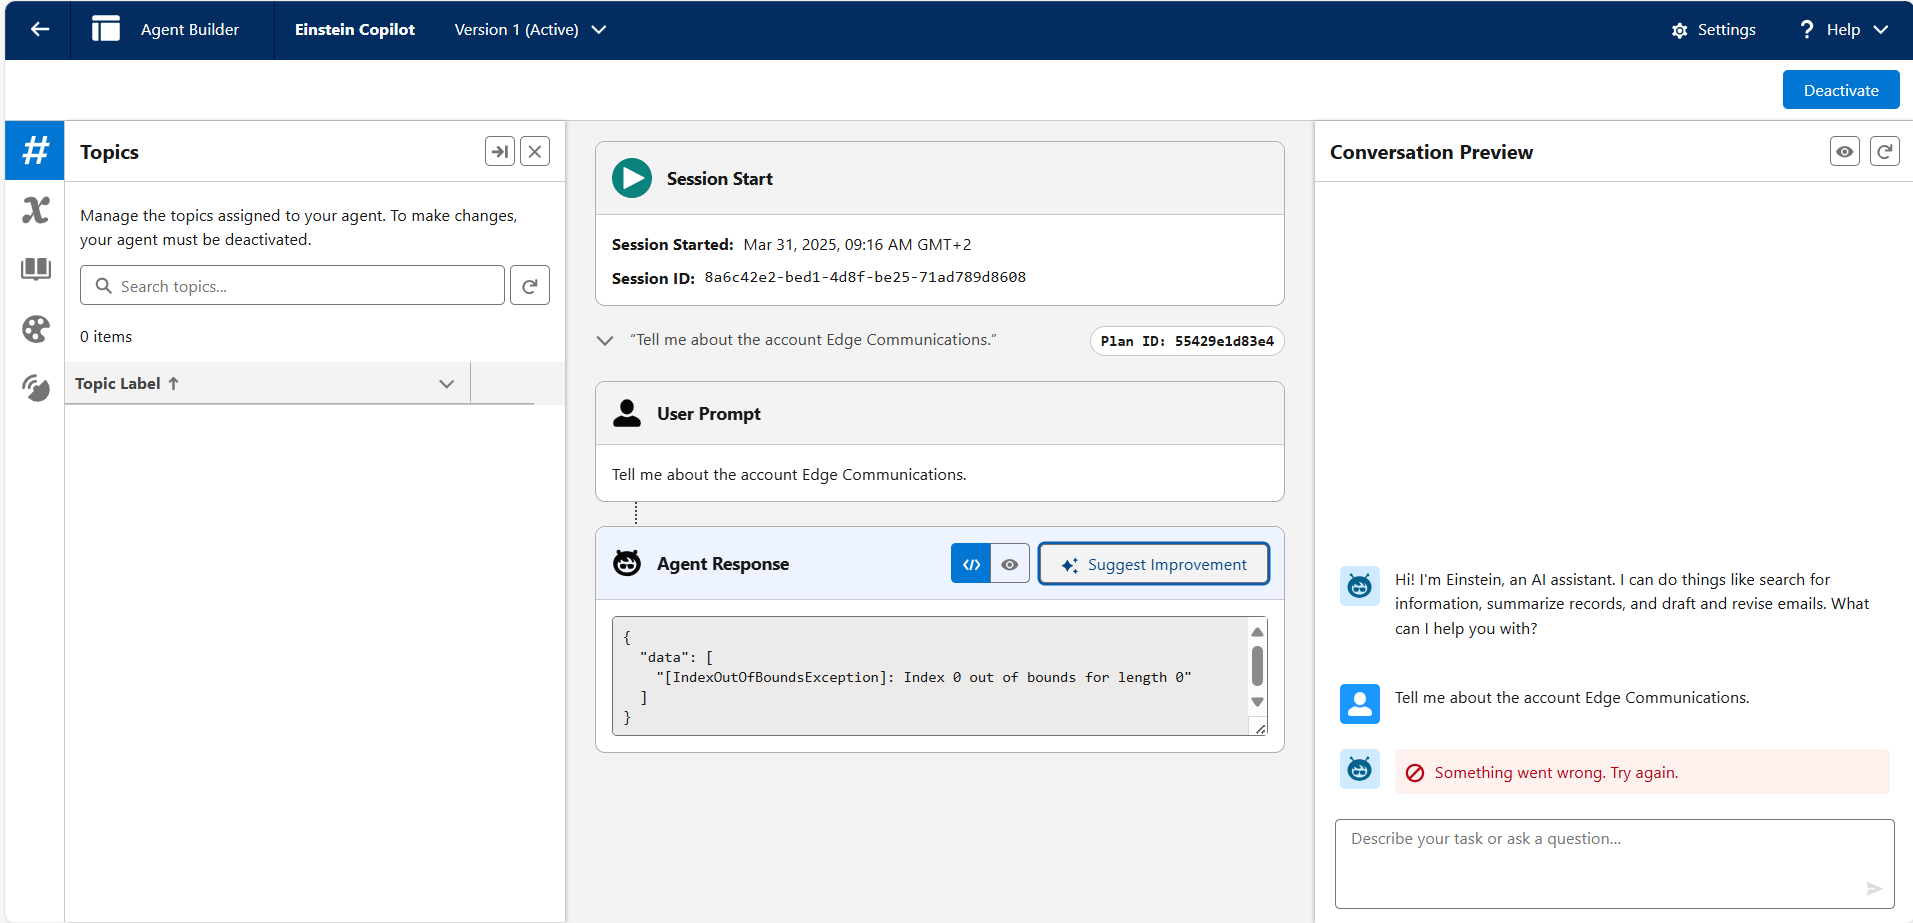The height and width of the screenshot is (923, 1913).
Task: Click the Session Started timestamp
Action: (x=857, y=245)
